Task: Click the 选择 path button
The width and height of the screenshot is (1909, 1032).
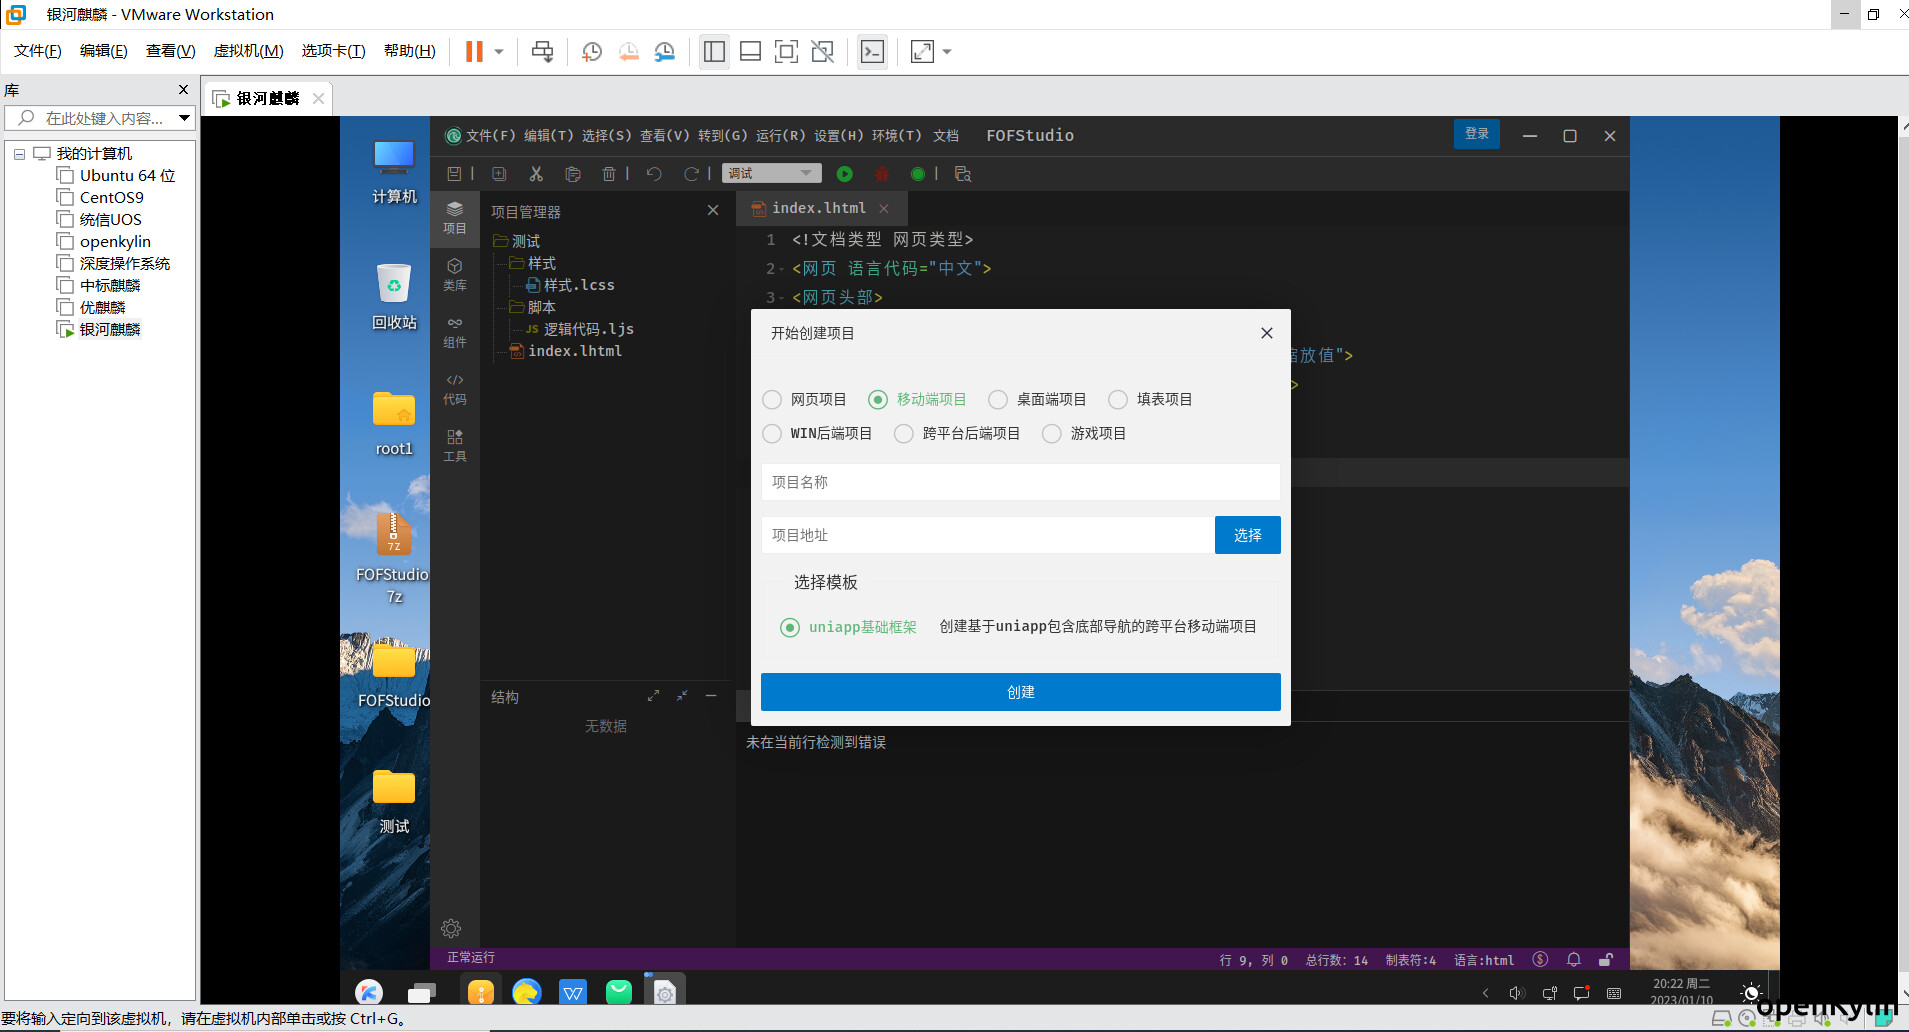Action: tap(1247, 535)
